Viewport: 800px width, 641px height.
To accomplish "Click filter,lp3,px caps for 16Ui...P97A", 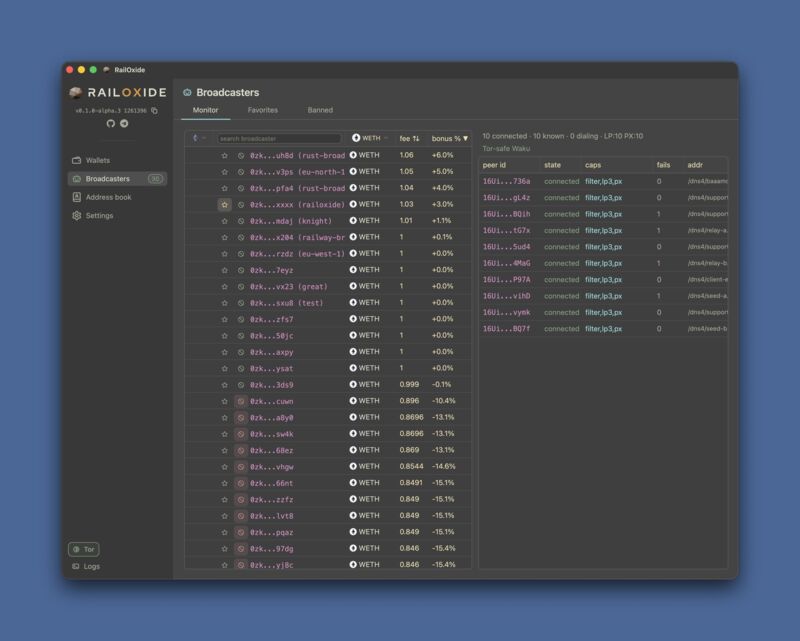I will [604, 280].
